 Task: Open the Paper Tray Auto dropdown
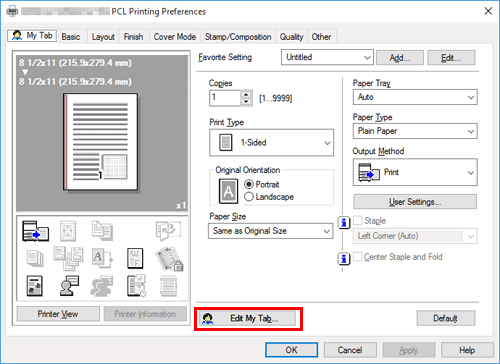tap(415, 97)
